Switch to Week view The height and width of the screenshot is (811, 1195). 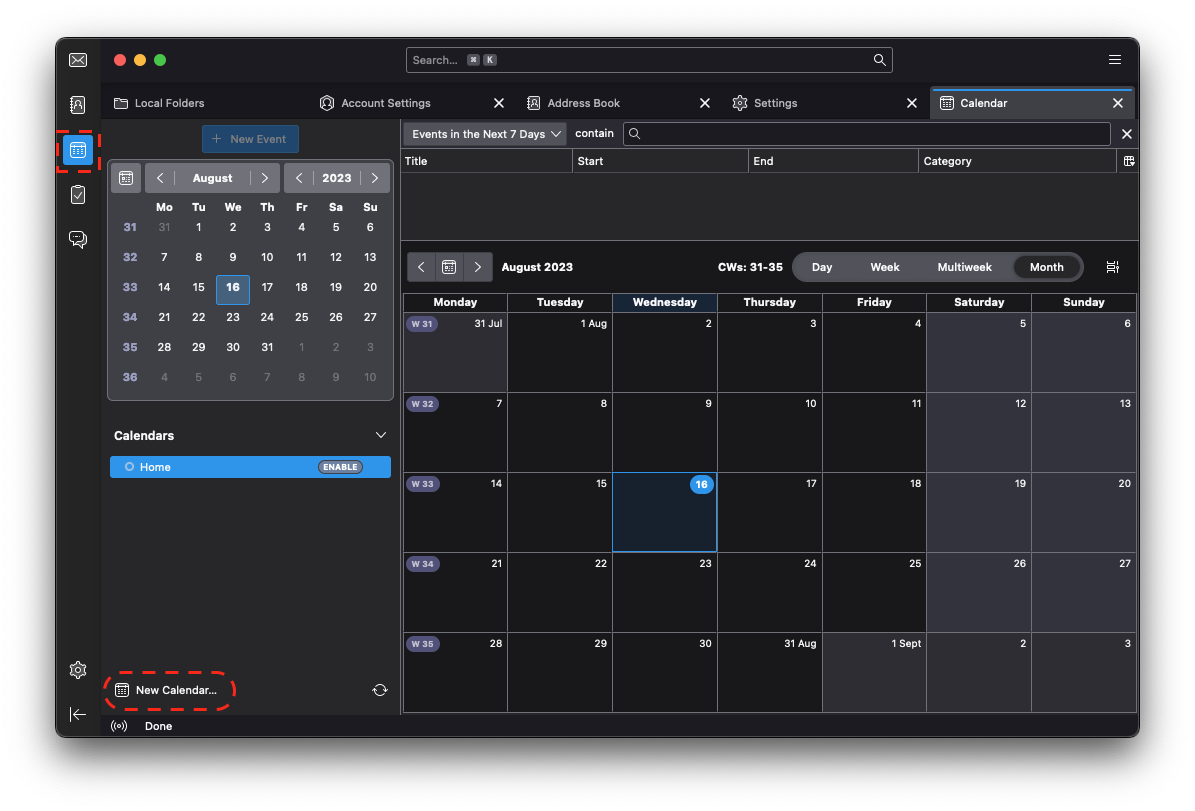[884, 267]
